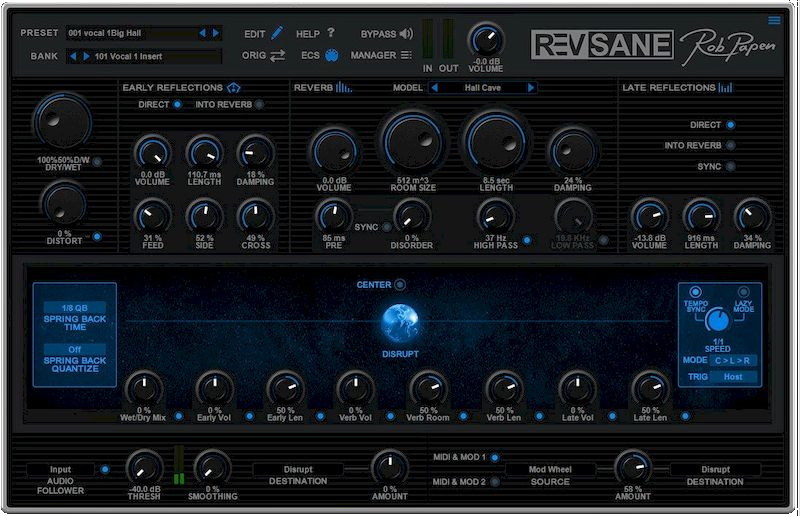Select MIDI & MOD 1
Image resolution: width=800 pixels, height=516 pixels.
tap(494, 457)
